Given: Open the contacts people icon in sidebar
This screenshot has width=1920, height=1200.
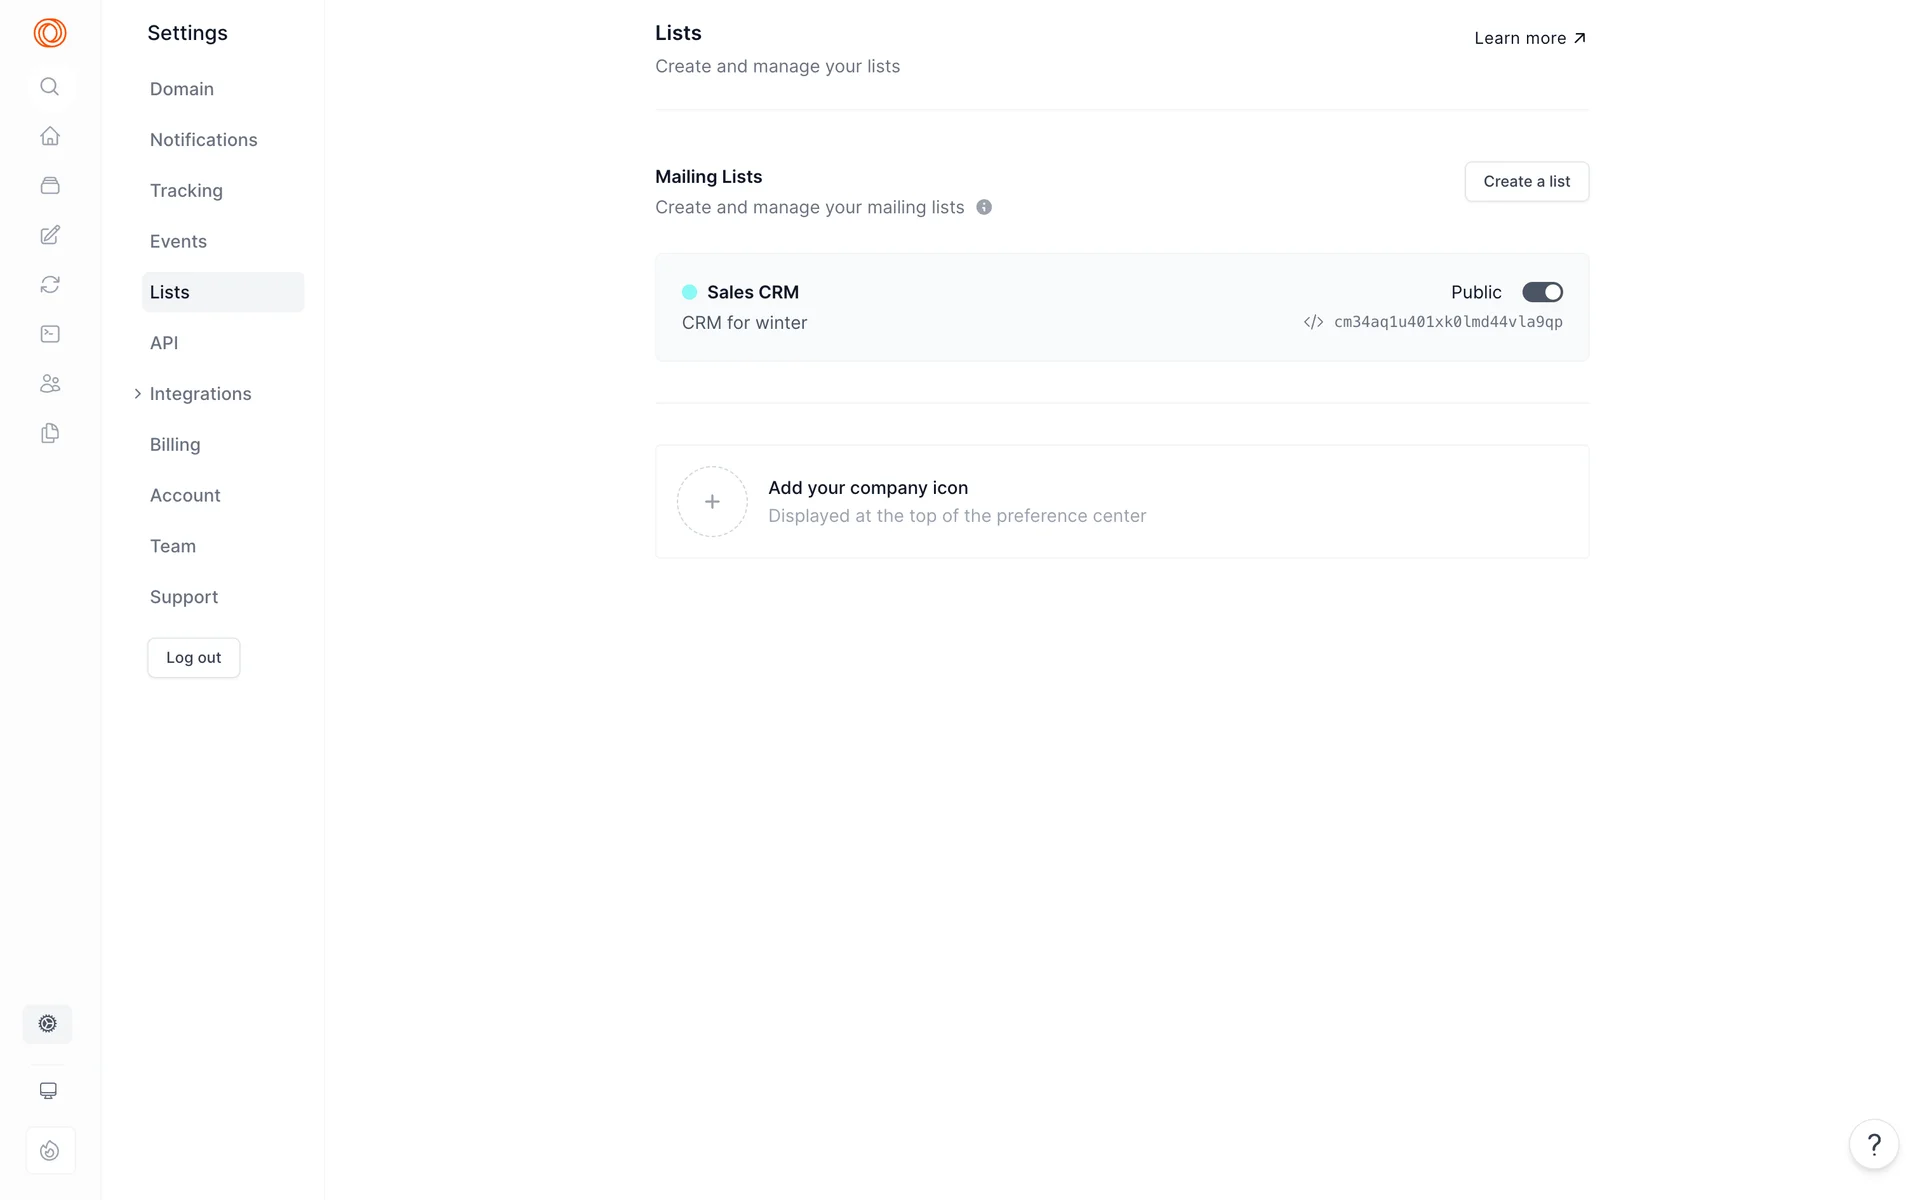Looking at the screenshot, I should pyautogui.click(x=50, y=384).
